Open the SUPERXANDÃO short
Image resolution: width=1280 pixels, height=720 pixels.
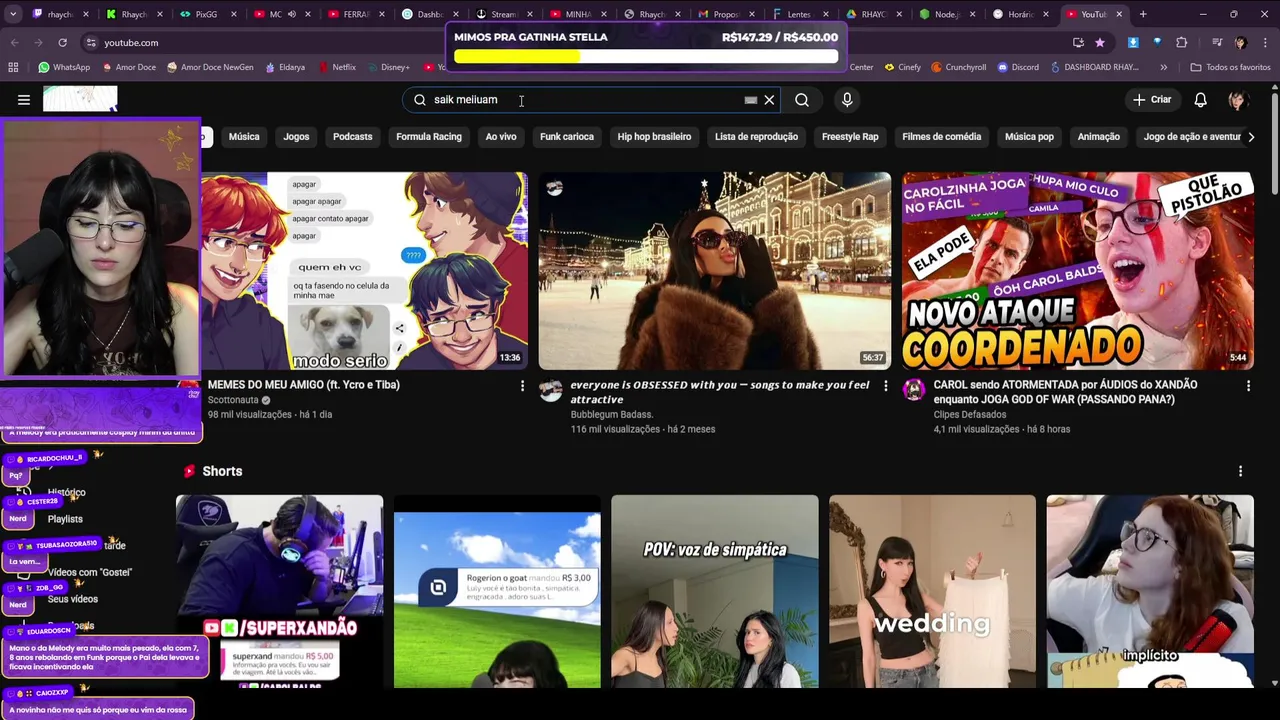(x=280, y=591)
